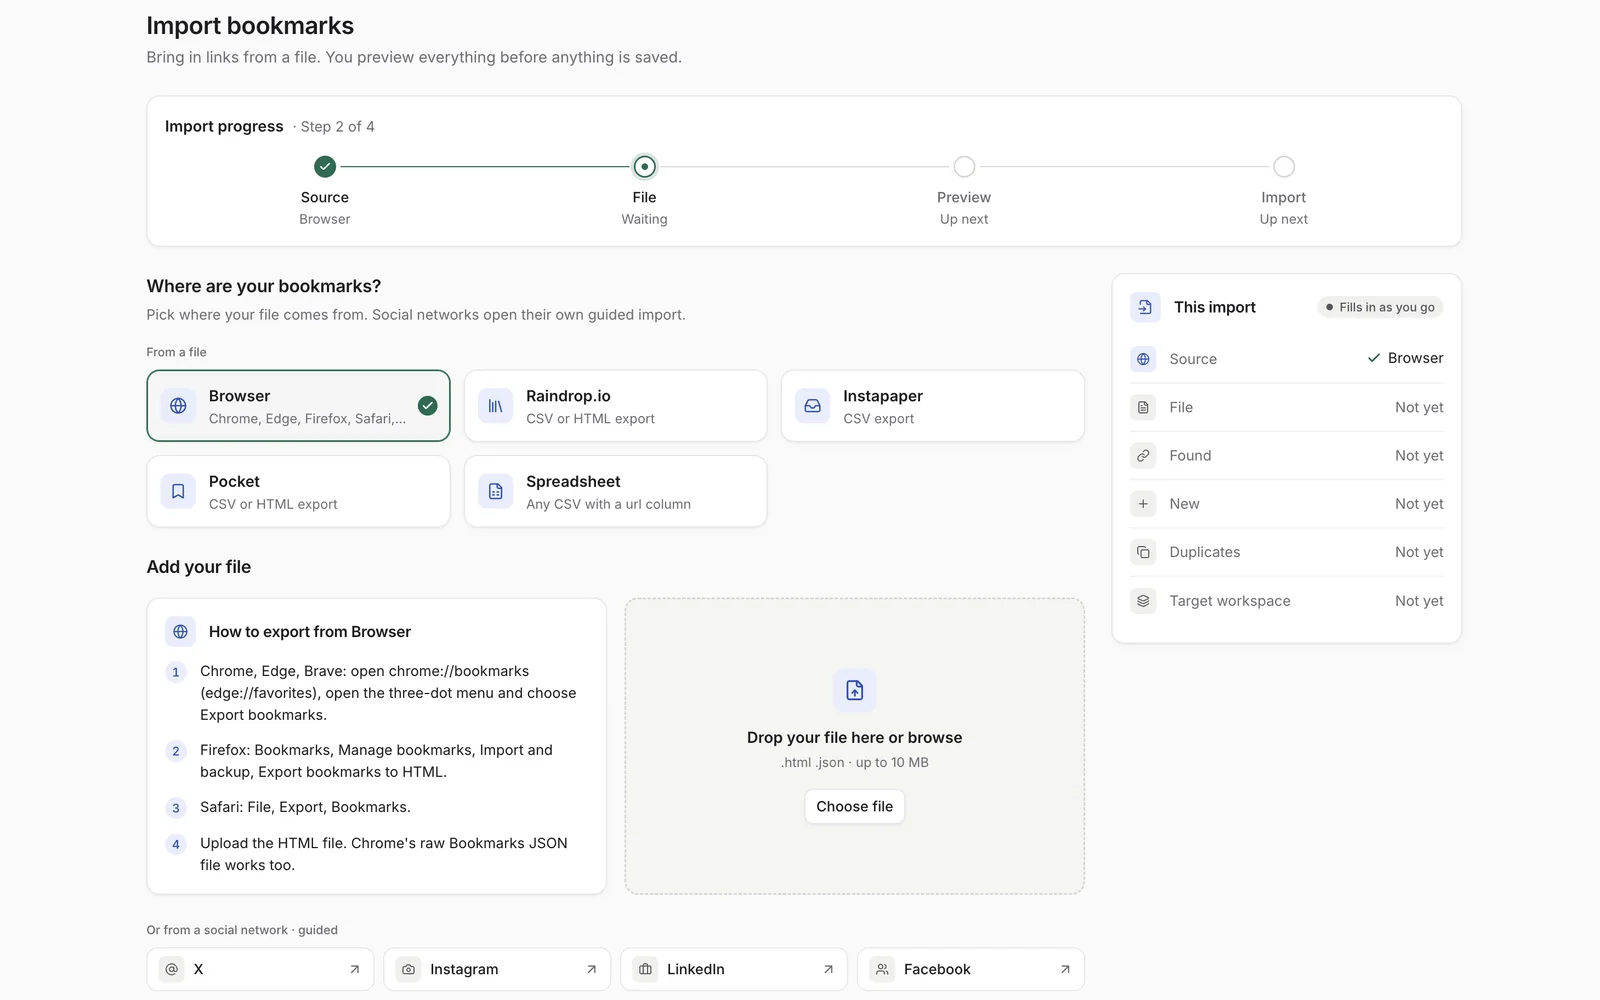Viewport: 1600px width, 1000px height.
Task: Click the Step 2 of 4 label
Action: (337, 127)
